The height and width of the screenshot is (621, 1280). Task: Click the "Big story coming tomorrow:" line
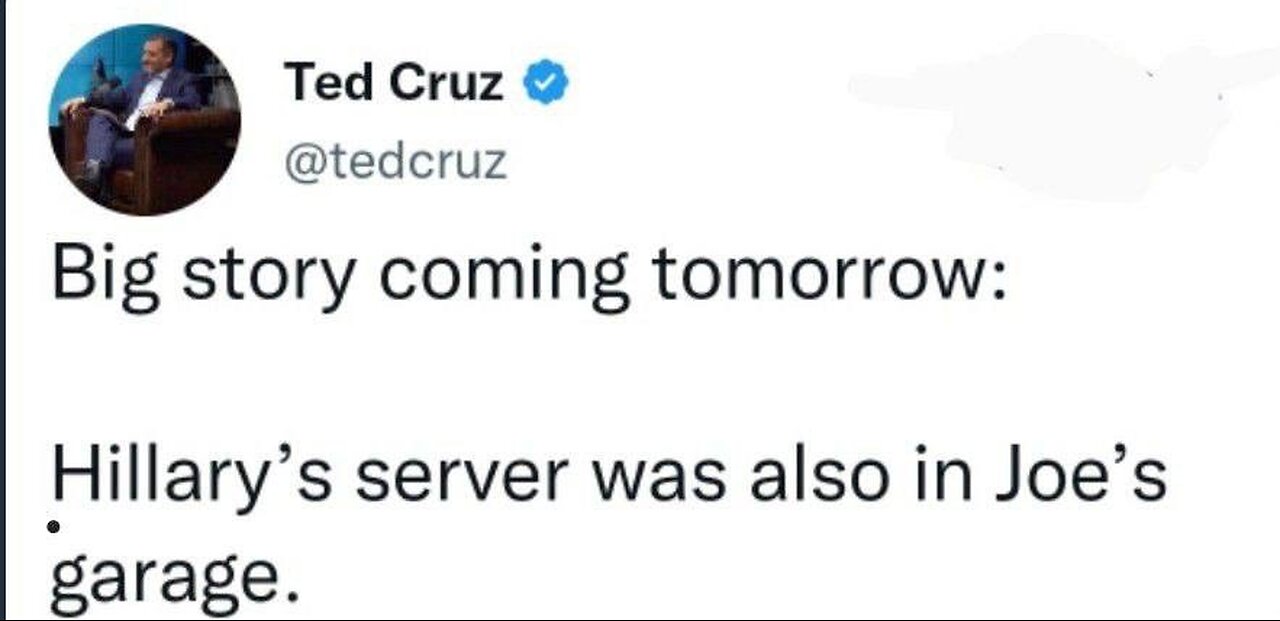(x=529, y=278)
